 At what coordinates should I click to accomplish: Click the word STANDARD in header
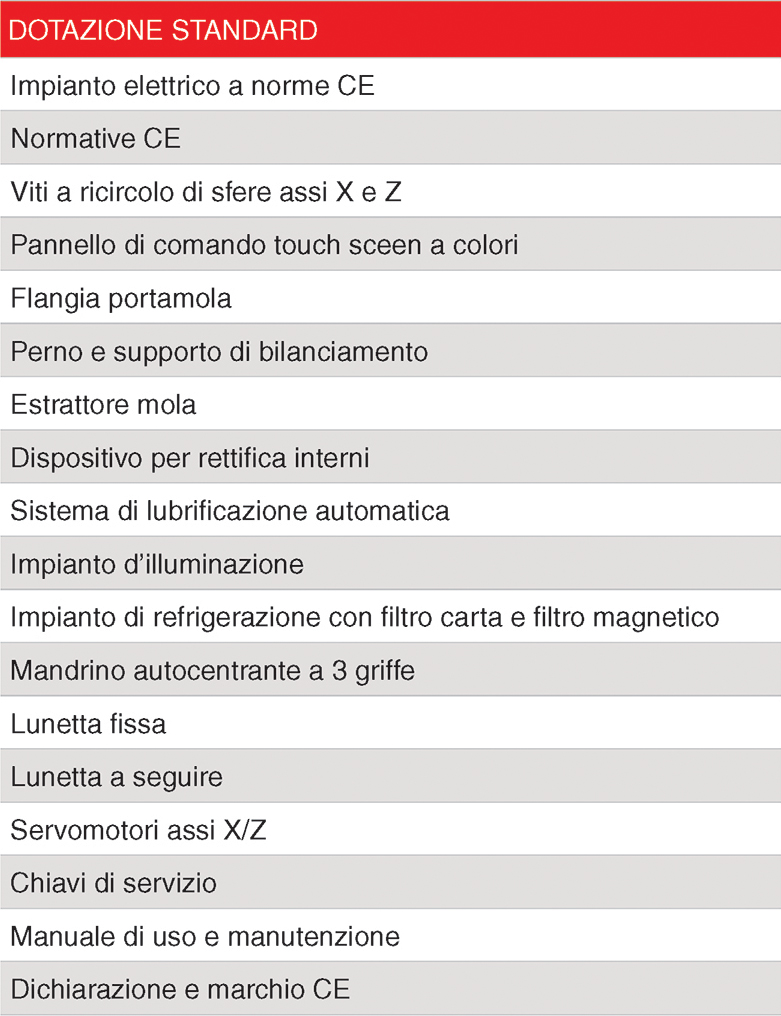(x=244, y=30)
